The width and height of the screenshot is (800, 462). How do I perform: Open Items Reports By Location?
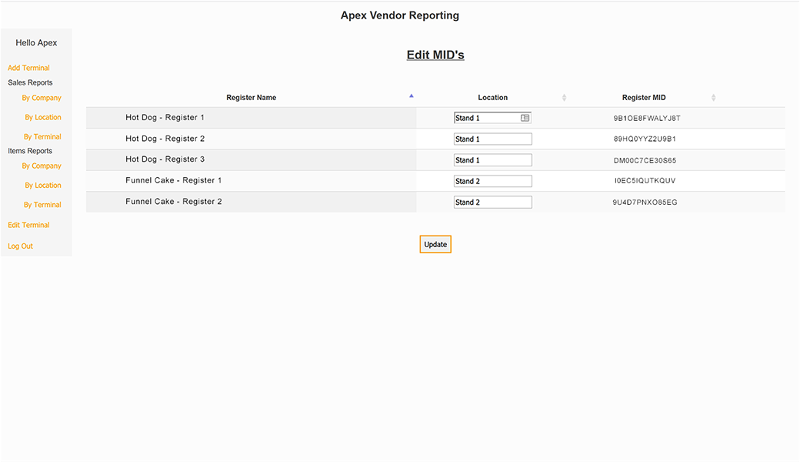(x=43, y=185)
